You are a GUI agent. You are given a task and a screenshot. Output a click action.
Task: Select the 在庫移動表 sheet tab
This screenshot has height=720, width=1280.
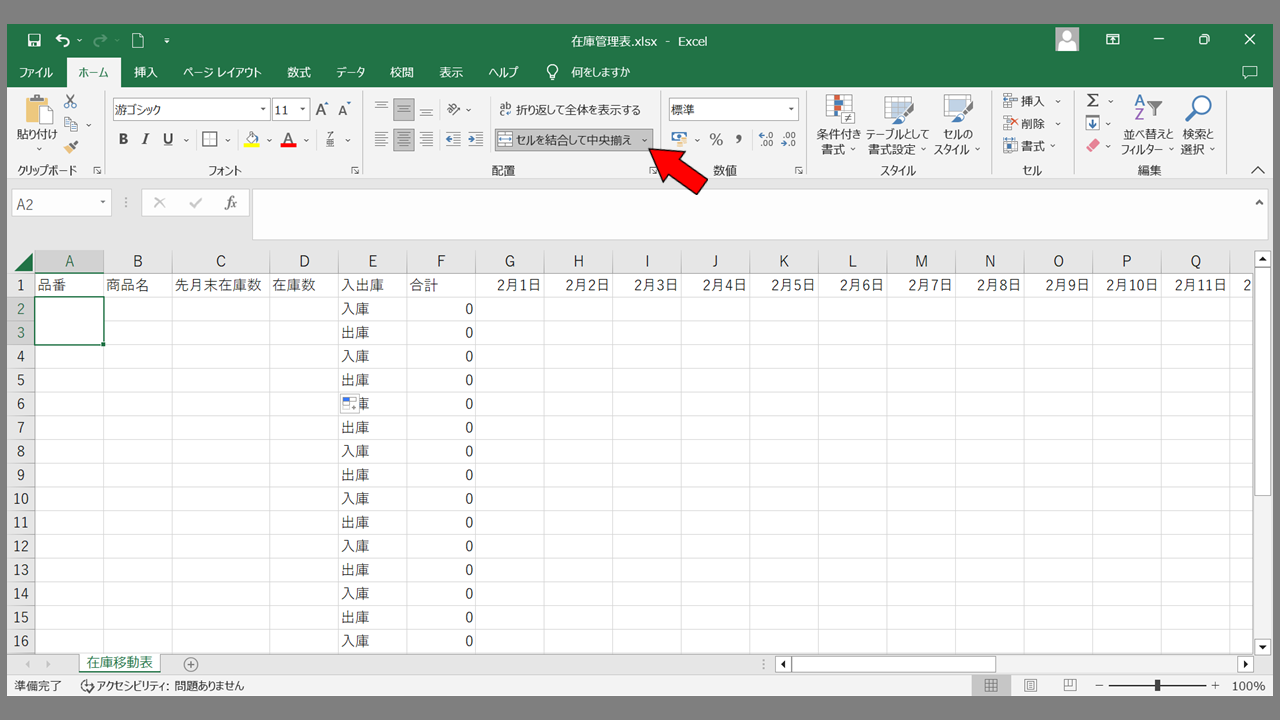pyautogui.click(x=120, y=663)
